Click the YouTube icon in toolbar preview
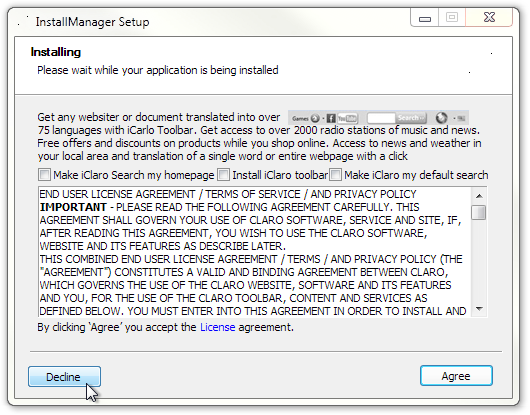530x415 pixels. coord(347,118)
